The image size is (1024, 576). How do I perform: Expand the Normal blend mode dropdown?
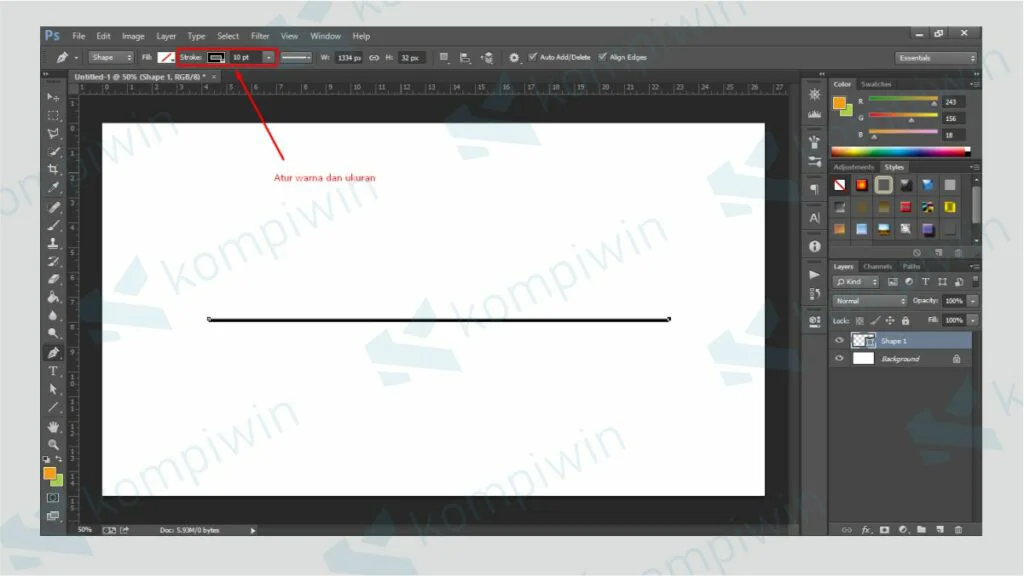(x=870, y=301)
